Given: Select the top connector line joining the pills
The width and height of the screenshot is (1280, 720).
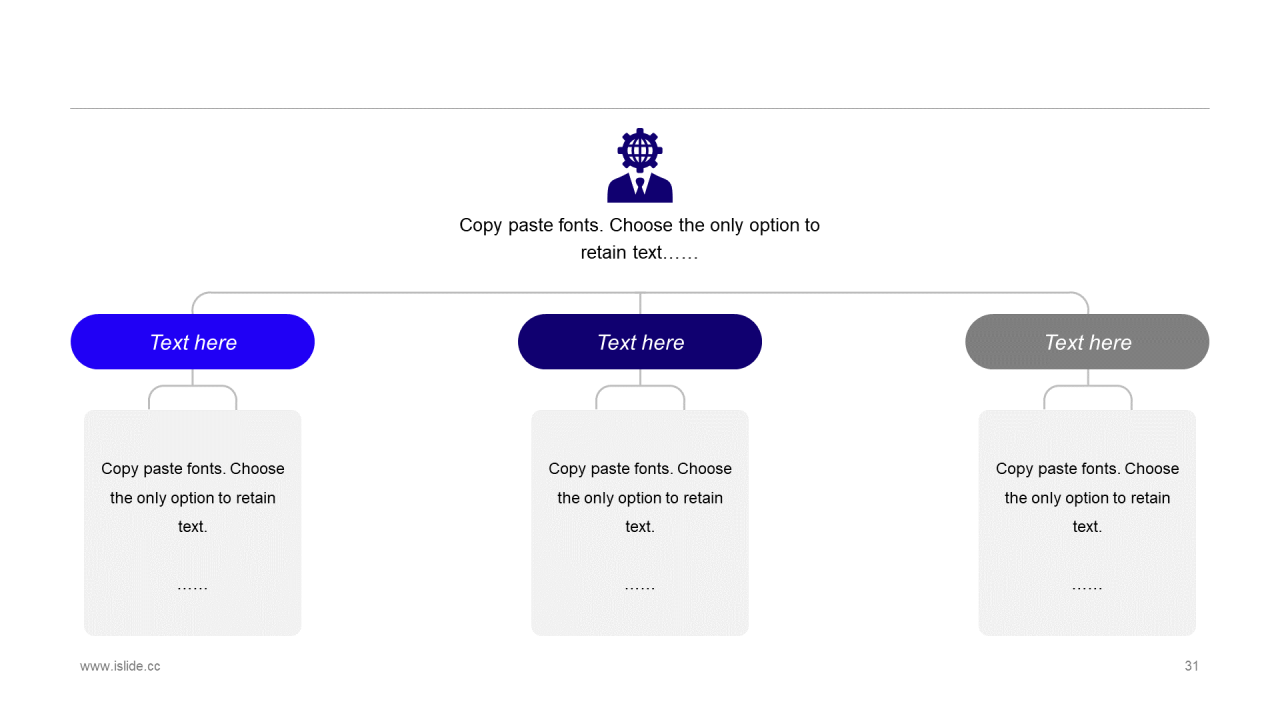Looking at the screenshot, I should [640, 293].
